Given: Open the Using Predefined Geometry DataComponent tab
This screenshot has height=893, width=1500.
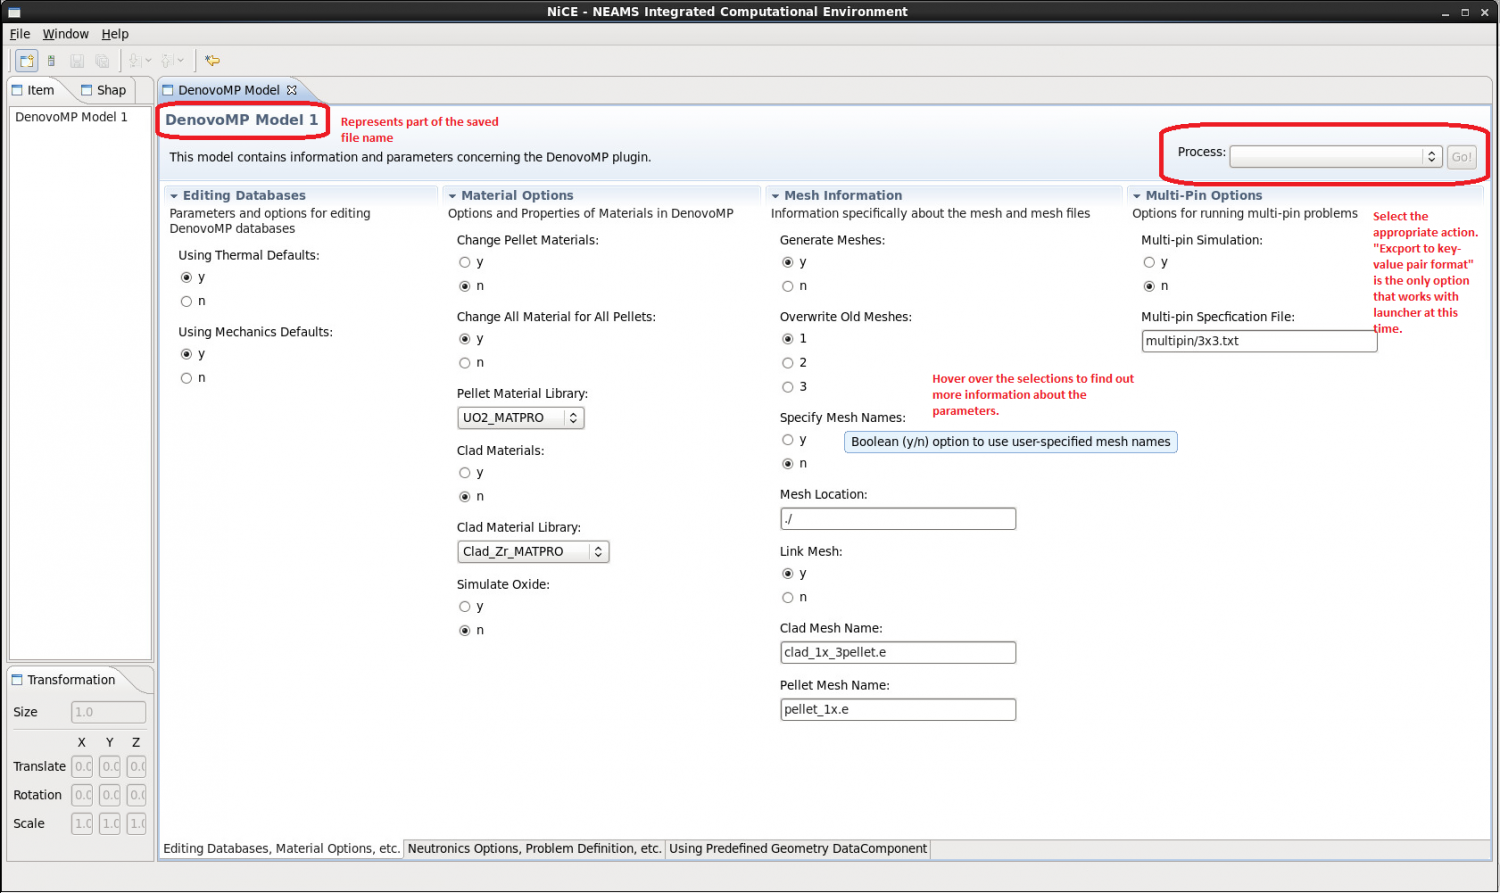Looking at the screenshot, I should coord(798,849).
